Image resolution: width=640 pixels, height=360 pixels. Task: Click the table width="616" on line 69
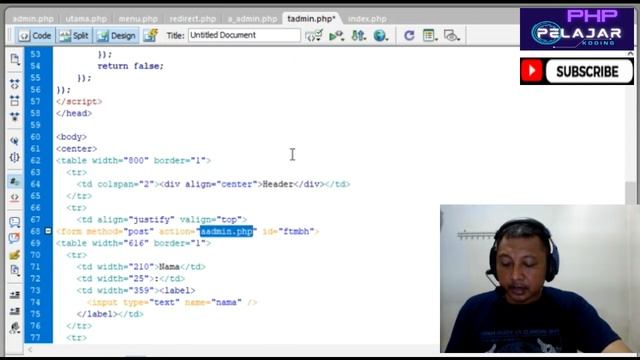coord(133,243)
